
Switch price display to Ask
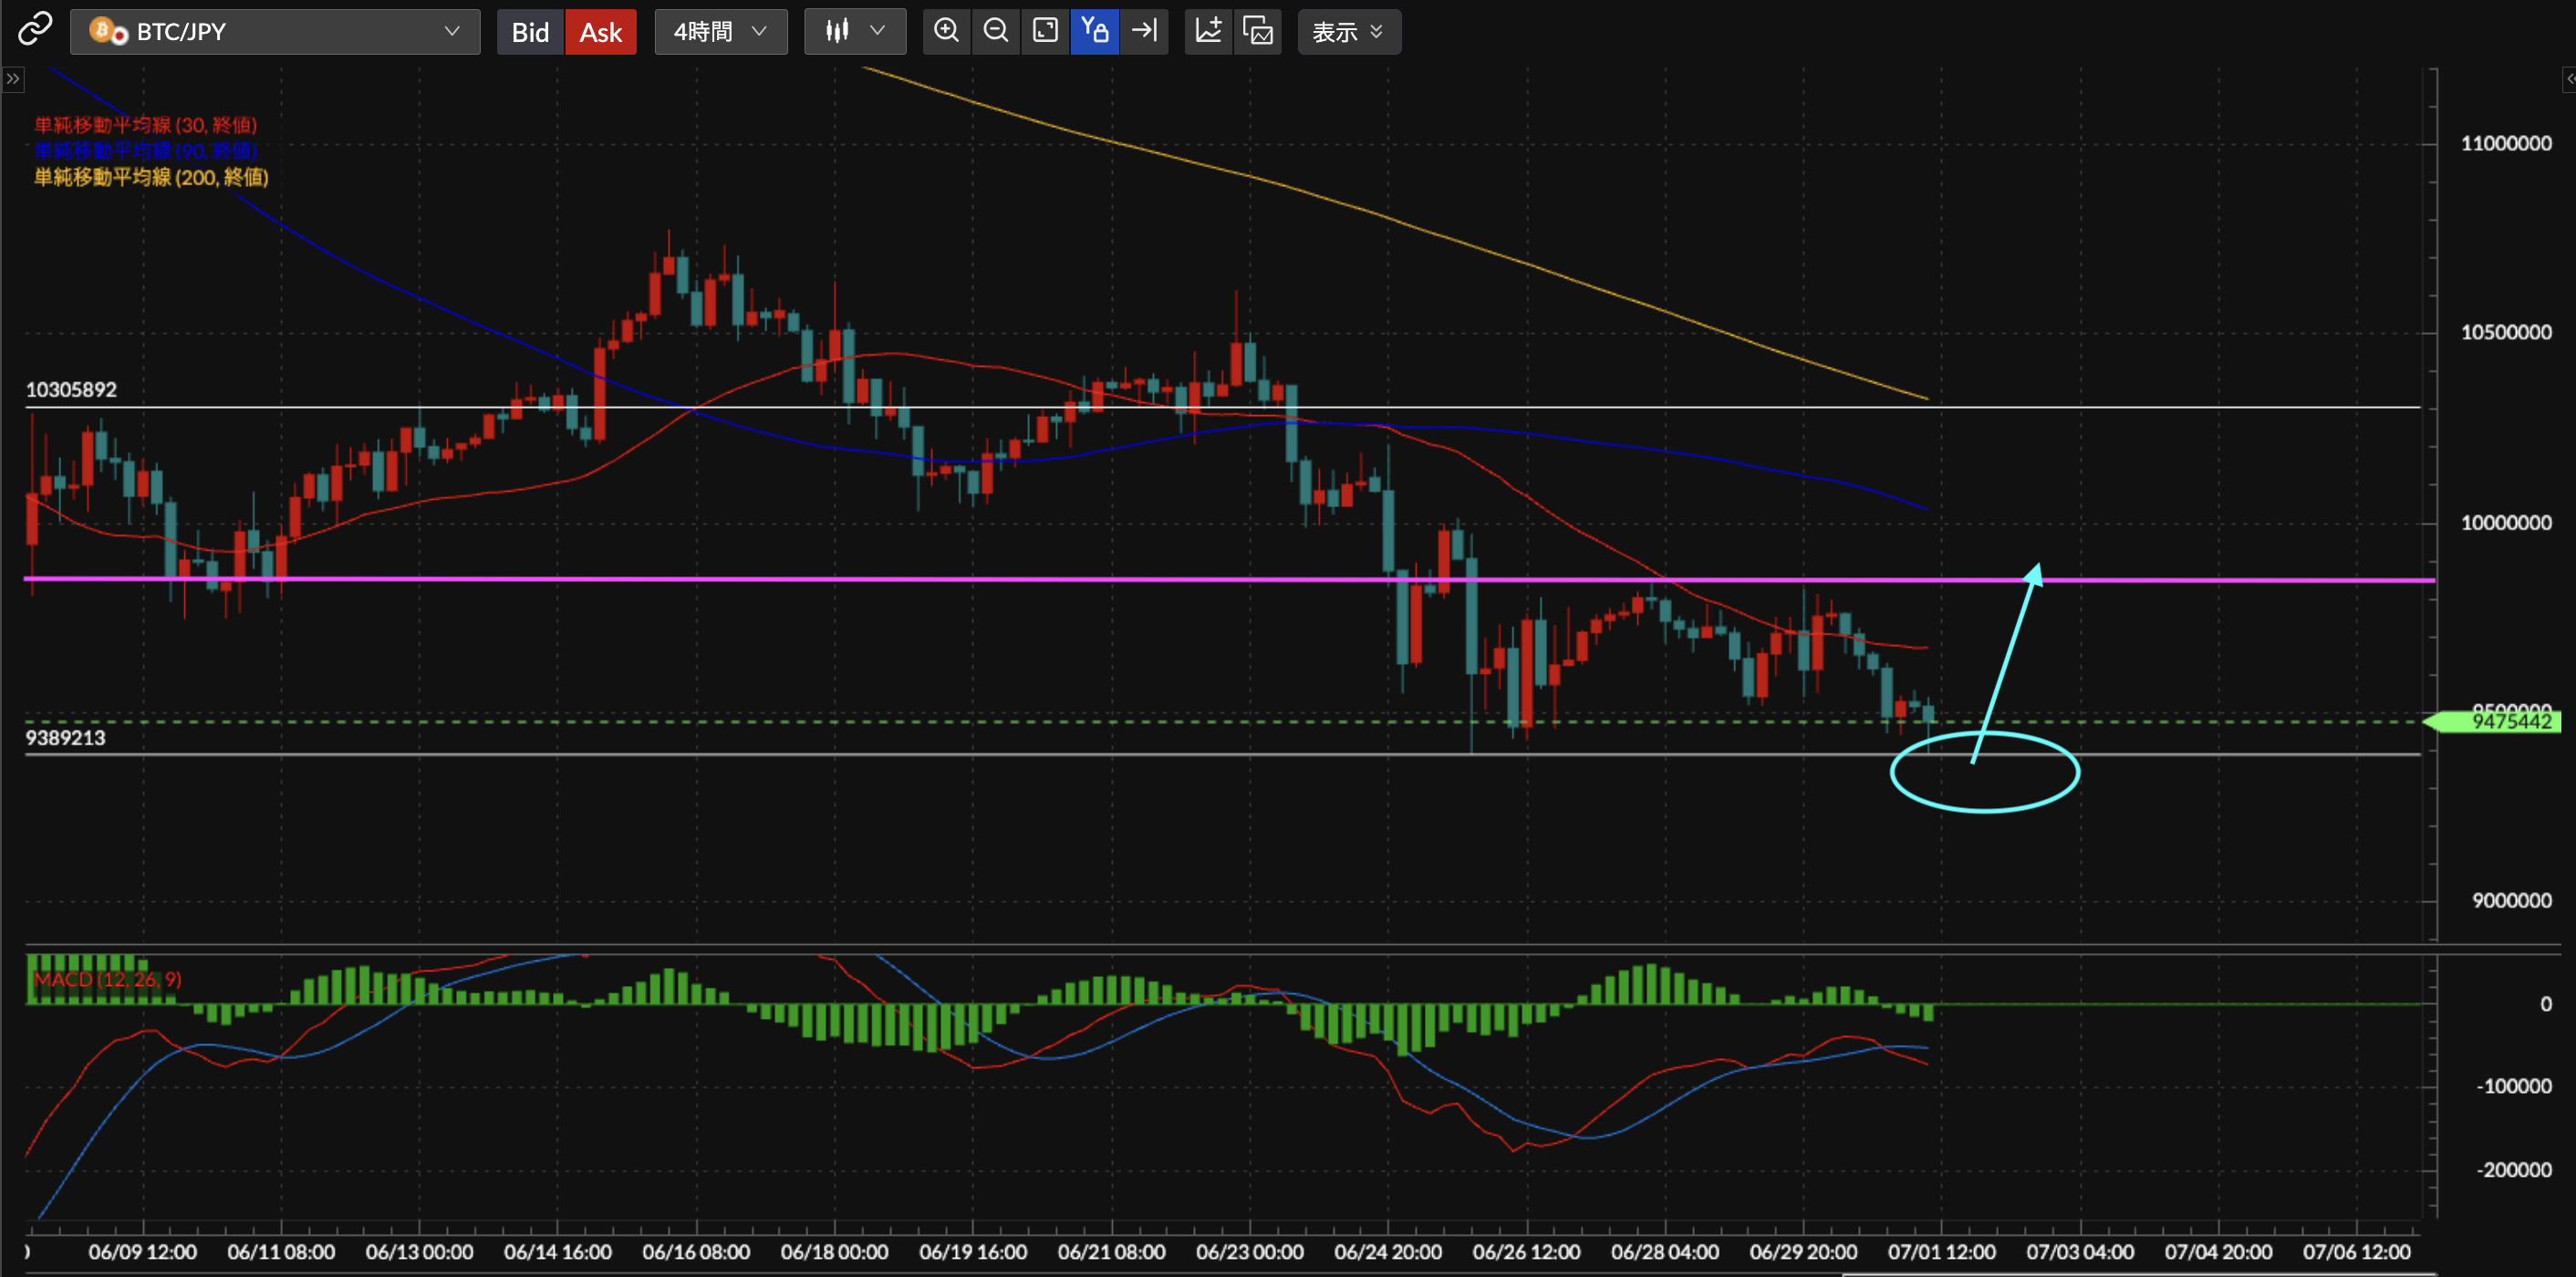[x=600, y=32]
